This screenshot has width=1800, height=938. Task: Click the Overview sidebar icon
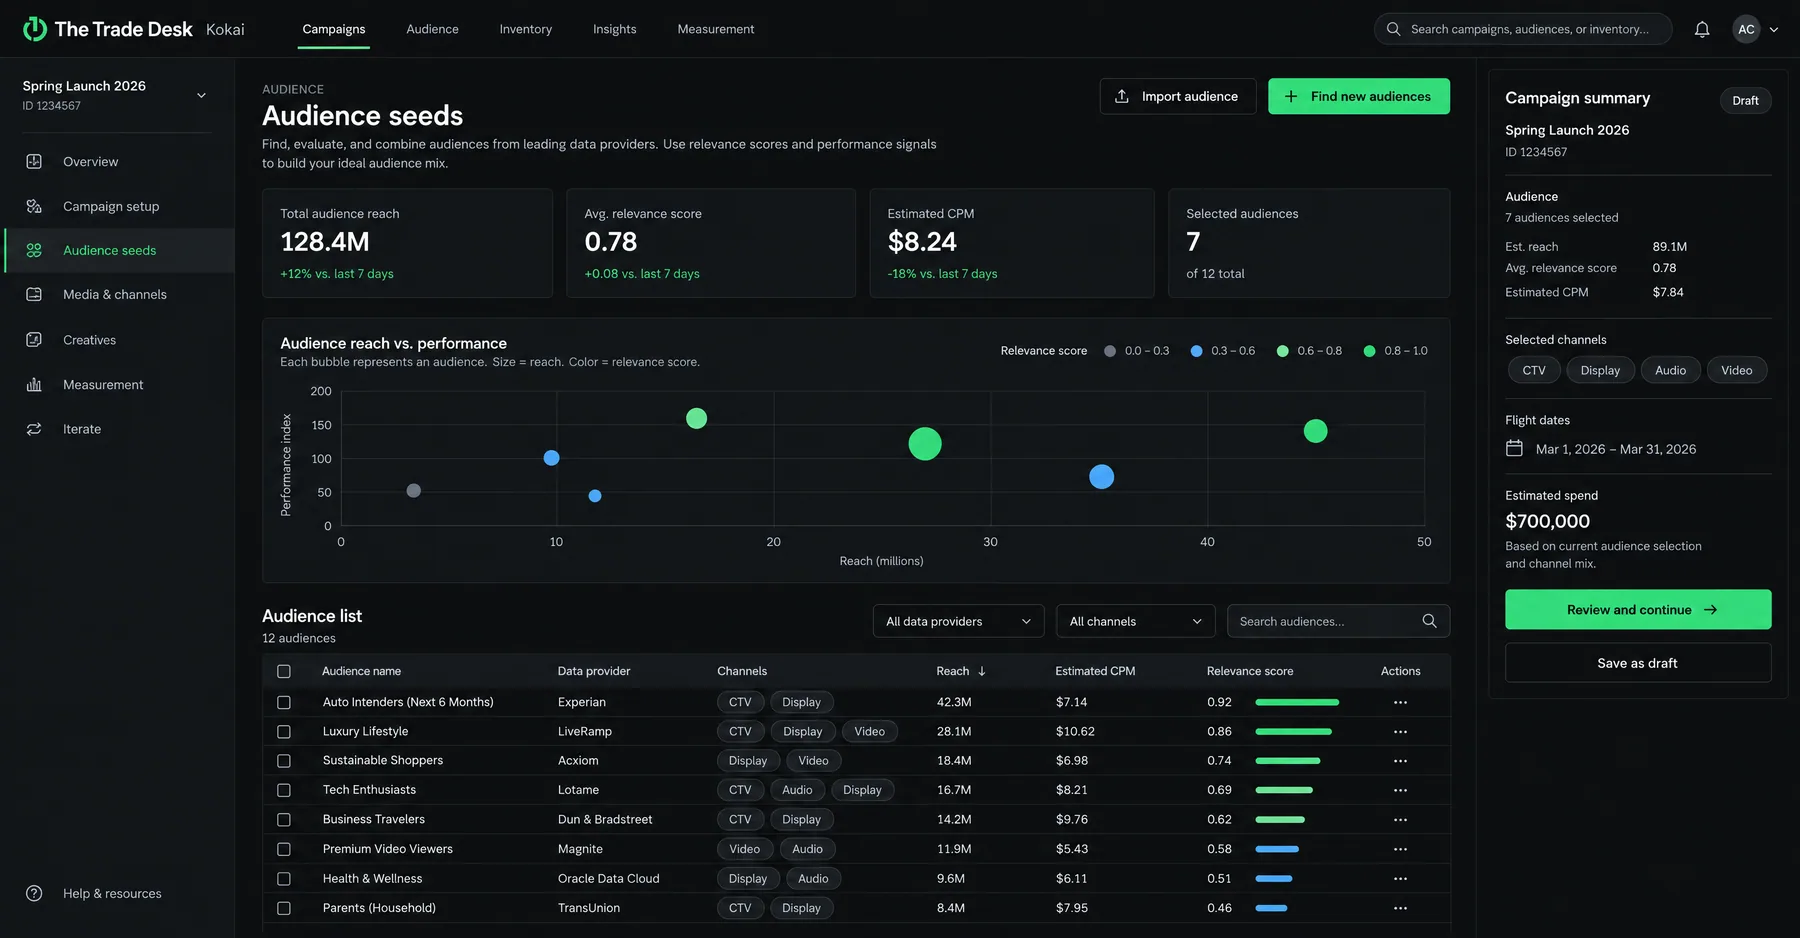(x=34, y=162)
